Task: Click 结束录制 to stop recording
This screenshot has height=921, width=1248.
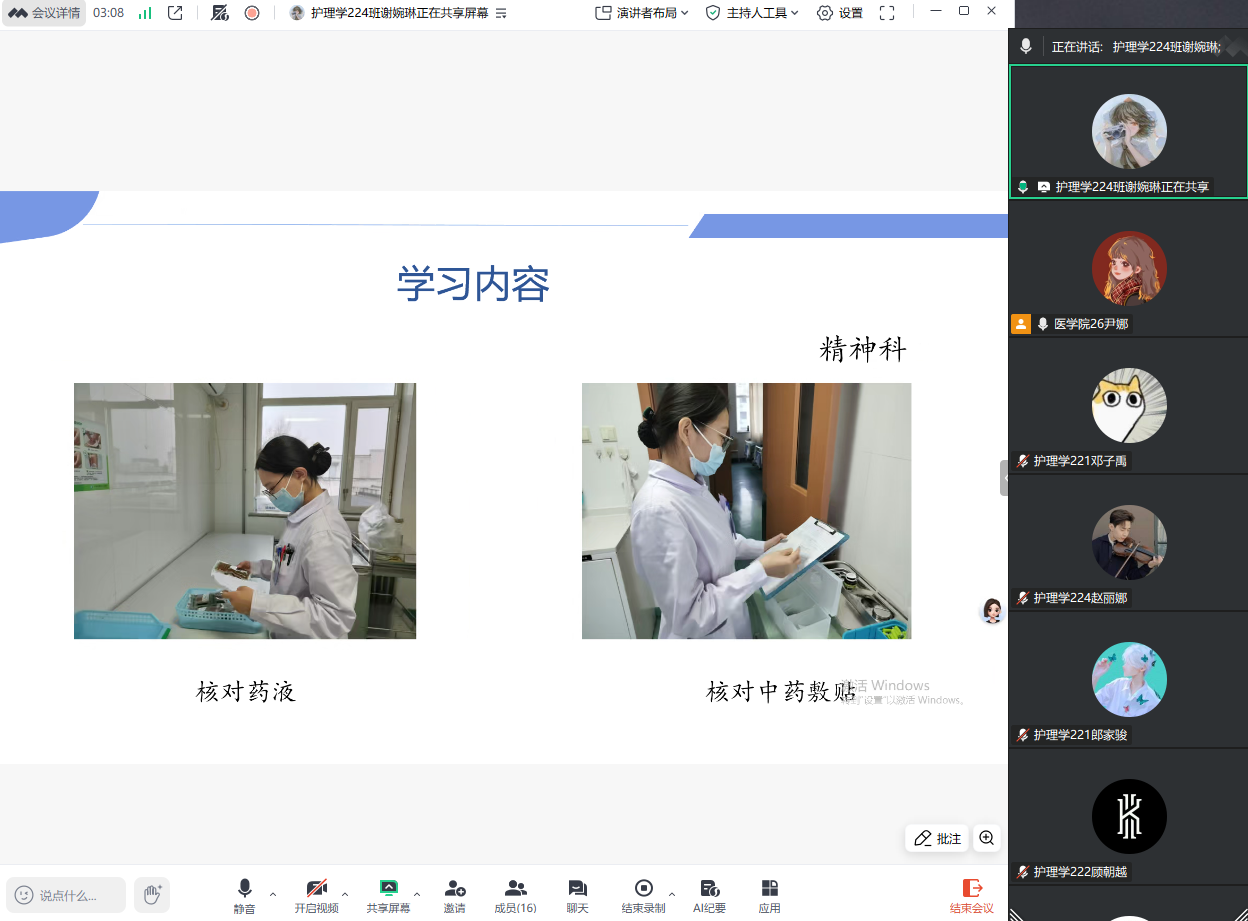Action: (643, 895)
